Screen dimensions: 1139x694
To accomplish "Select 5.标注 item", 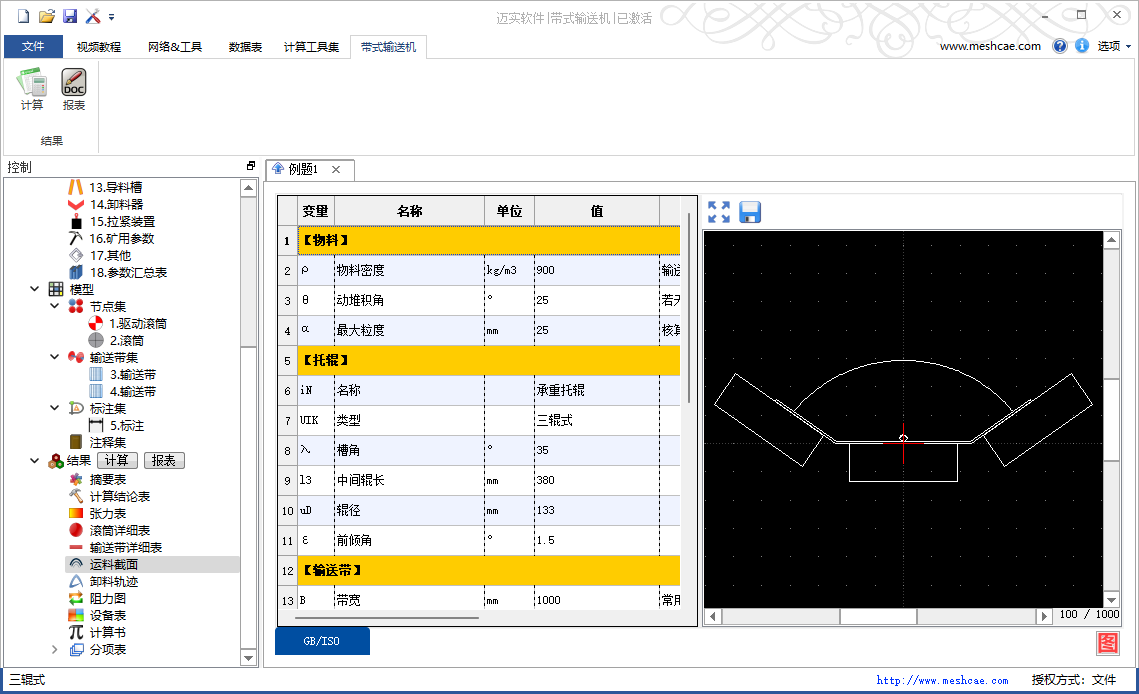I will (x=126, y=425).
